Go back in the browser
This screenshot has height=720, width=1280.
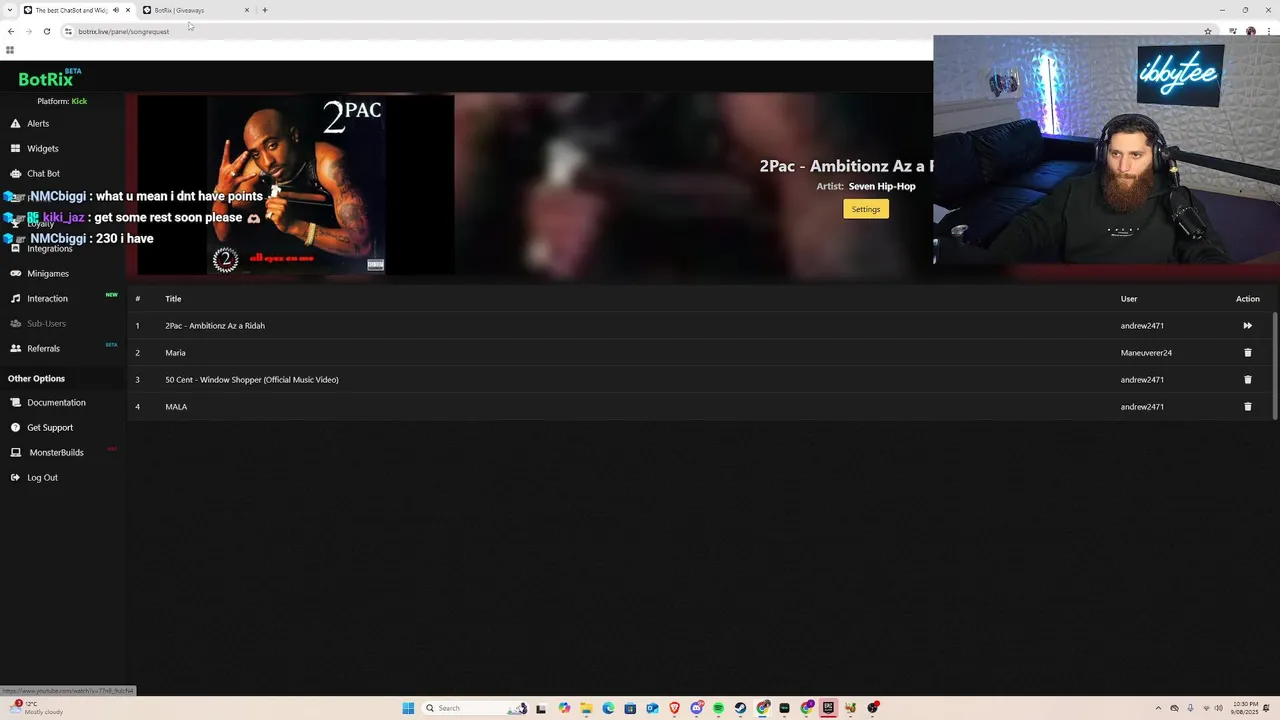pyautogui.click(x=11, y=31)
